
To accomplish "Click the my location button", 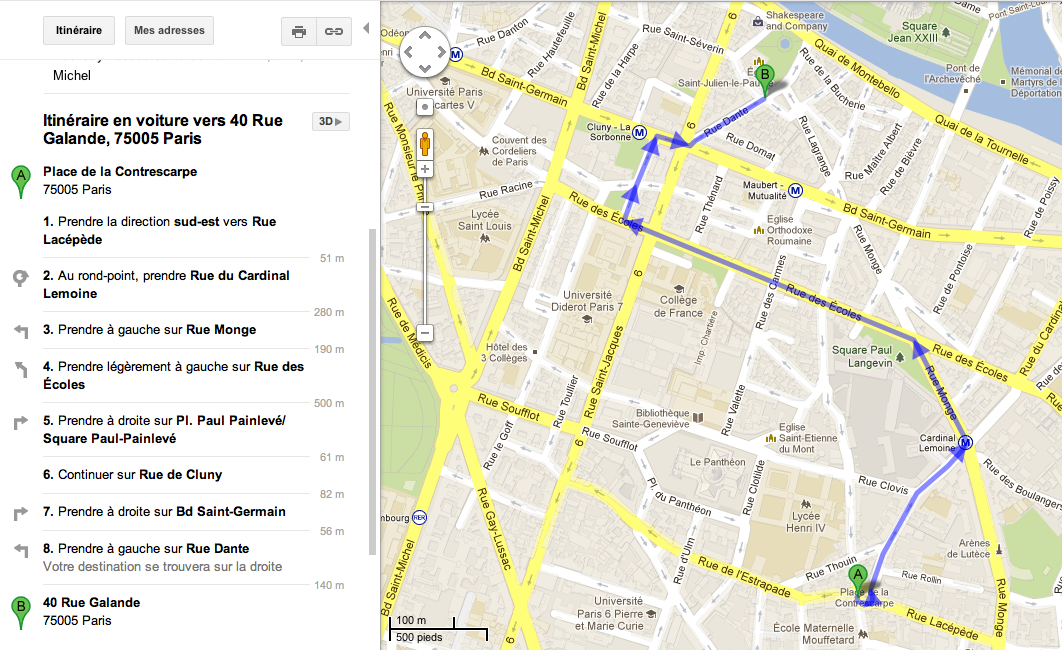I will (425, 106).
